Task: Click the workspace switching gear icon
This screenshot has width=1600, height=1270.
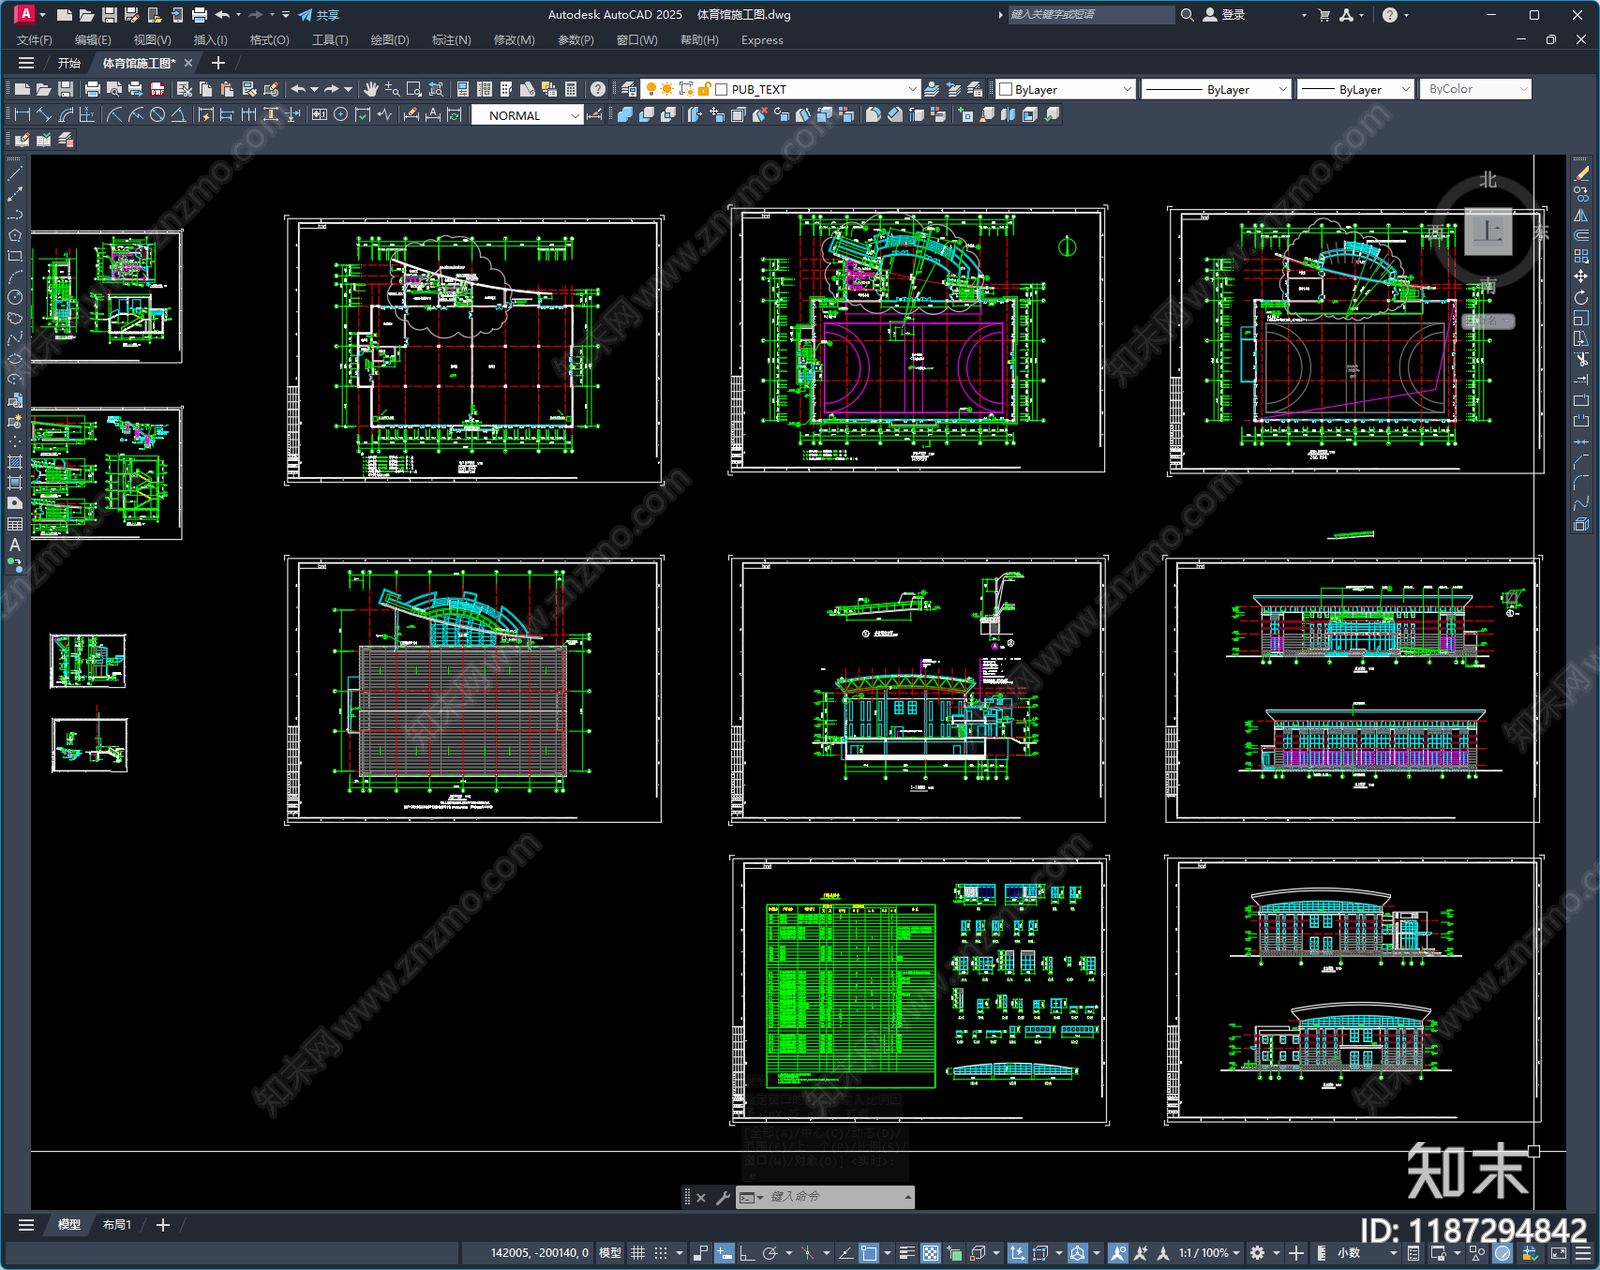Action: tap(1258, 1253)
